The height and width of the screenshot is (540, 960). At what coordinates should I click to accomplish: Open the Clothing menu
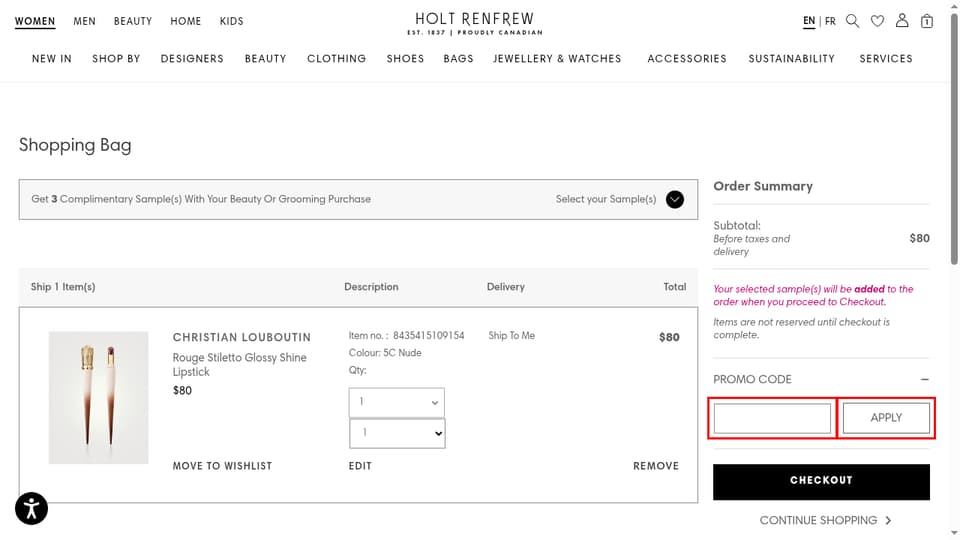(x=337, y=59)
